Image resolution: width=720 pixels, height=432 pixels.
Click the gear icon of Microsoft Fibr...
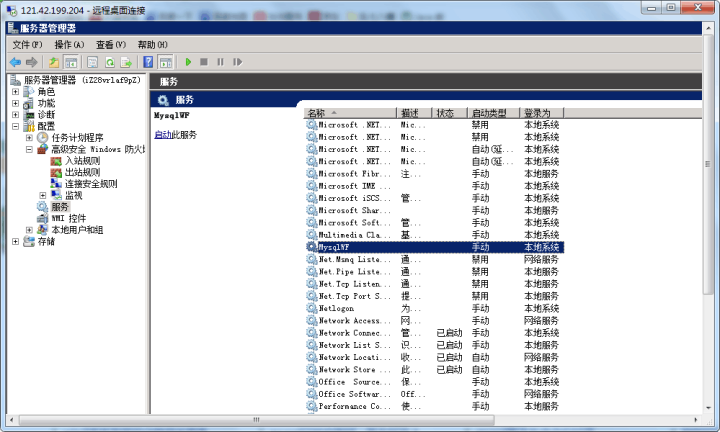pos(312,174)
